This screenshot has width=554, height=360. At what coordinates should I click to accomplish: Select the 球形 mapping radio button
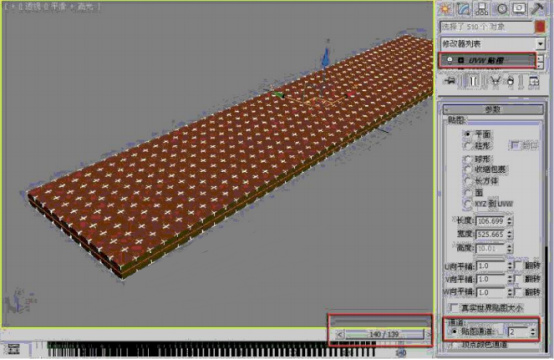click(467, 159)
